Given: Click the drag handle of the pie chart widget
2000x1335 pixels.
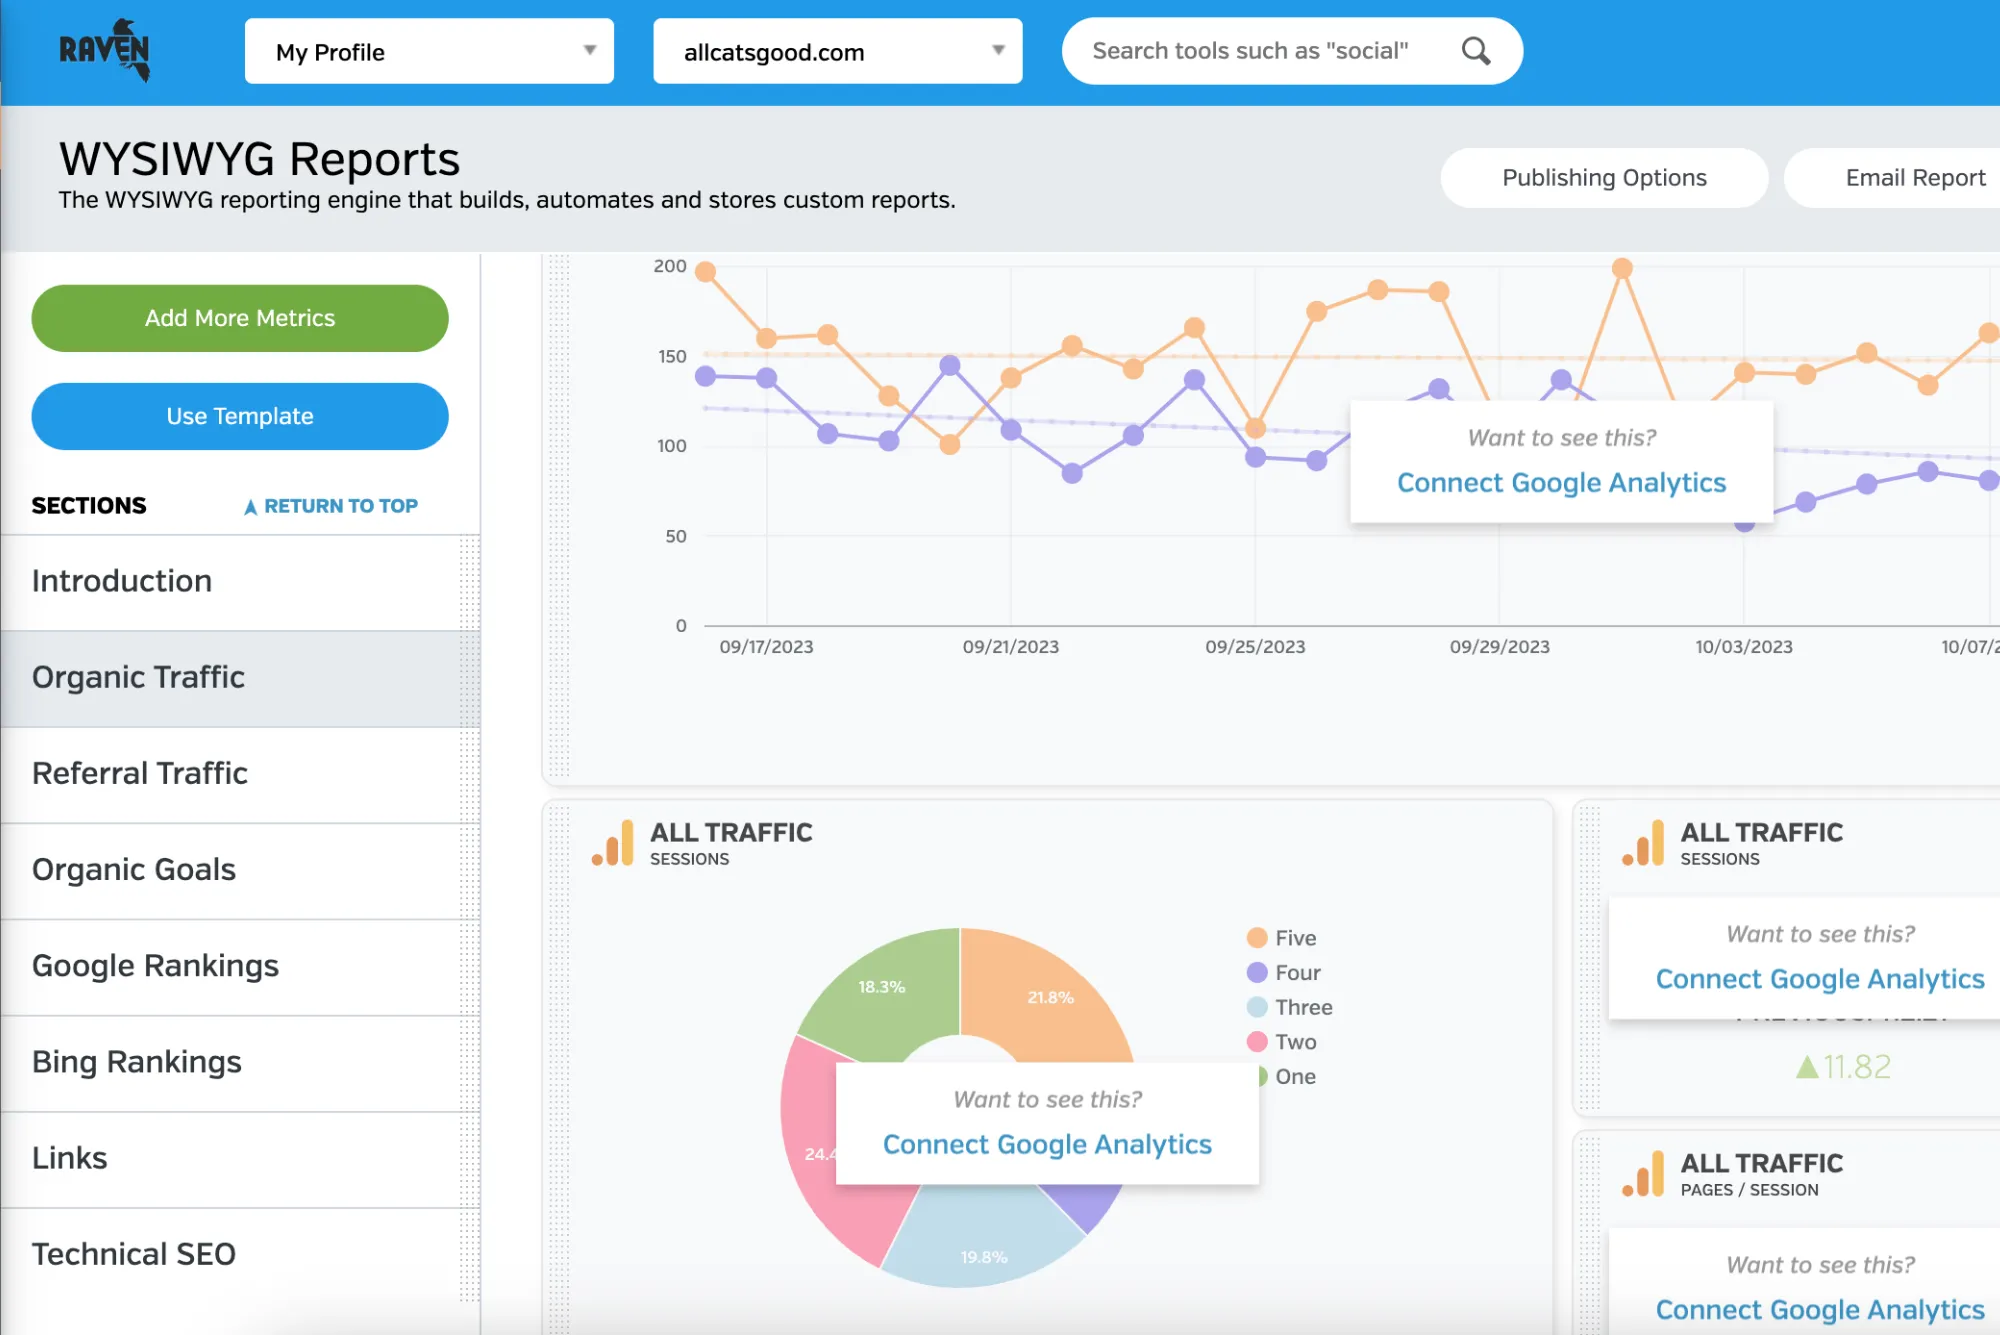Looking at the screenshot, I should pyautogui.click(x=559, y=1070).
